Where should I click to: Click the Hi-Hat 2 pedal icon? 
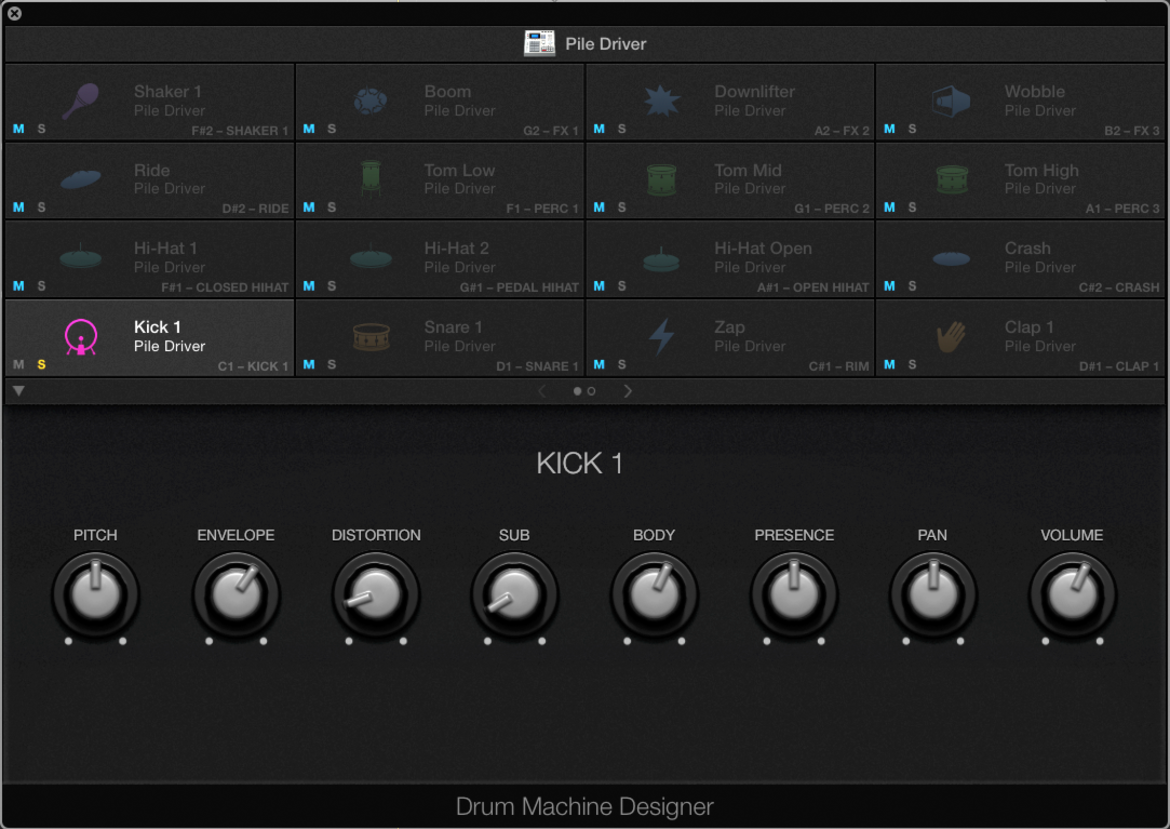tap(371, 257)
